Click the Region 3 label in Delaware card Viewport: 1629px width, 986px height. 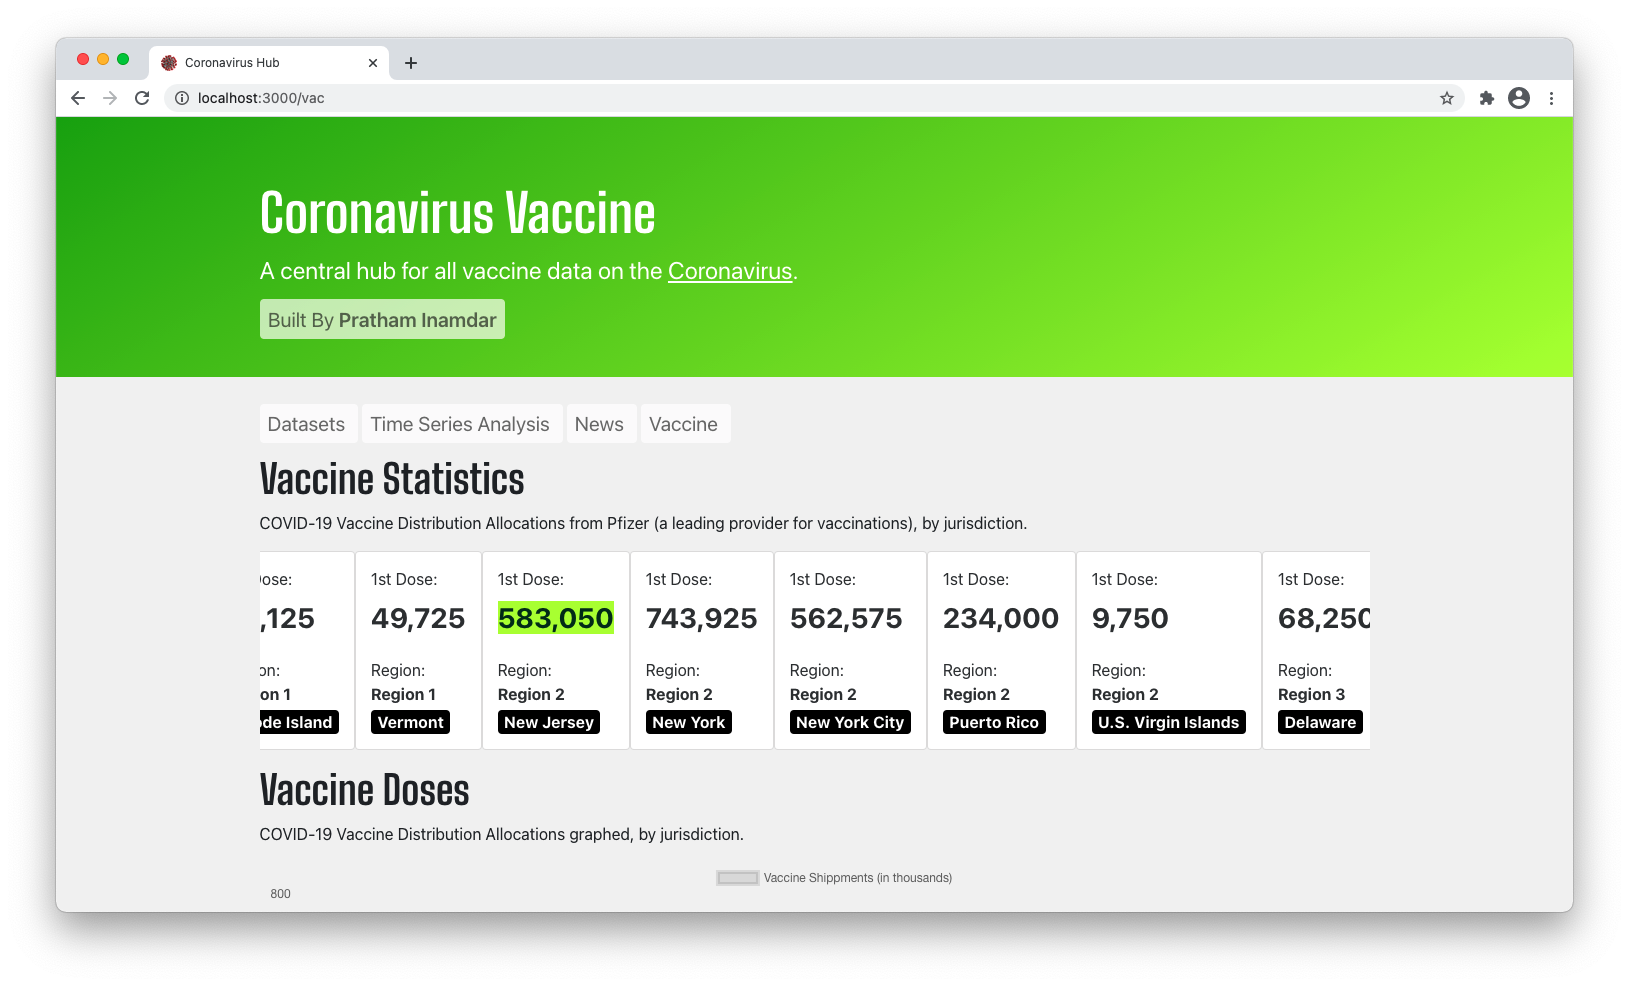coord(1311,694)
